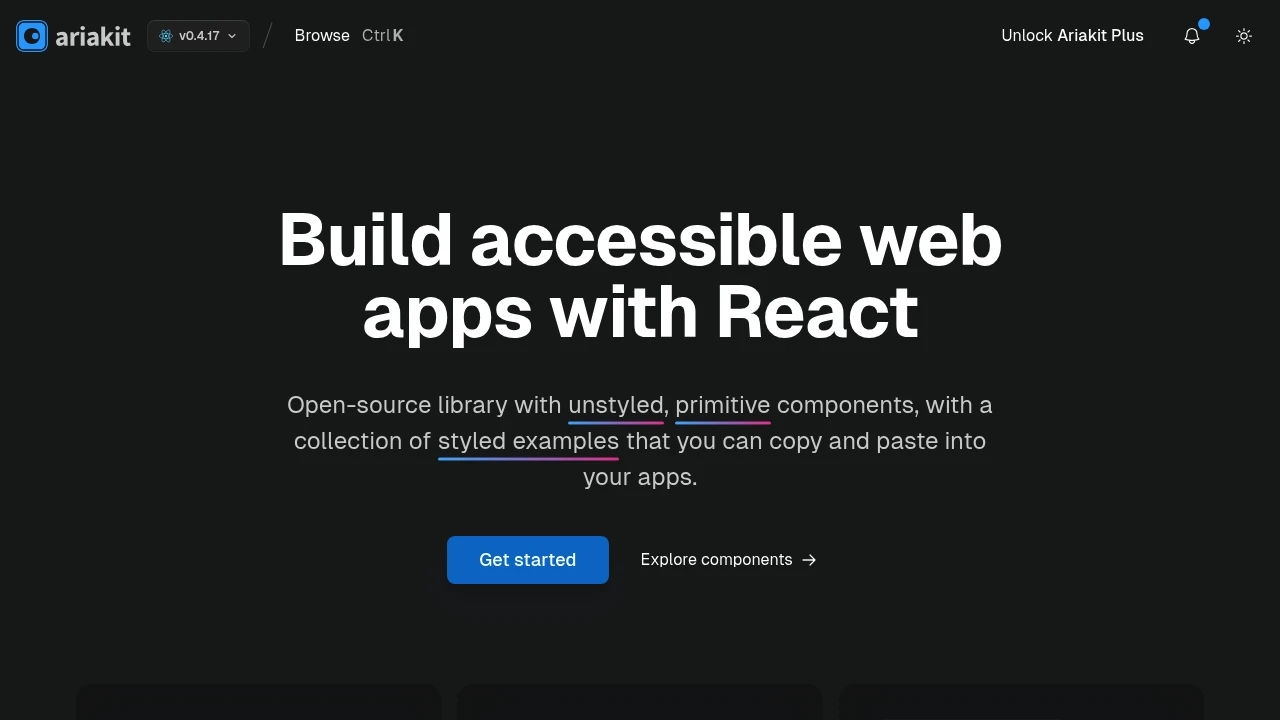This screenshot has width=1280, height=720.
Task: Toggle notifications open via the bell
Action: click(x=1192, y=36)
